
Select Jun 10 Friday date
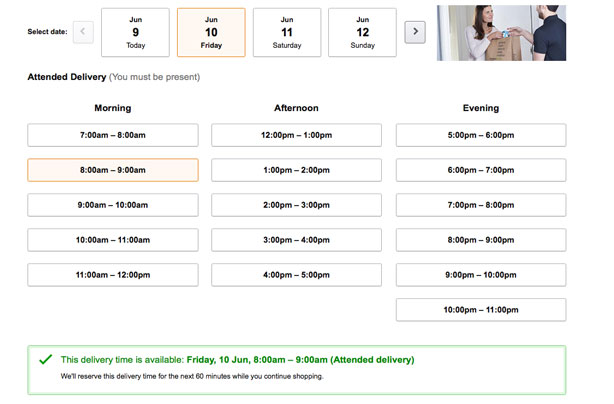point(211,32)
